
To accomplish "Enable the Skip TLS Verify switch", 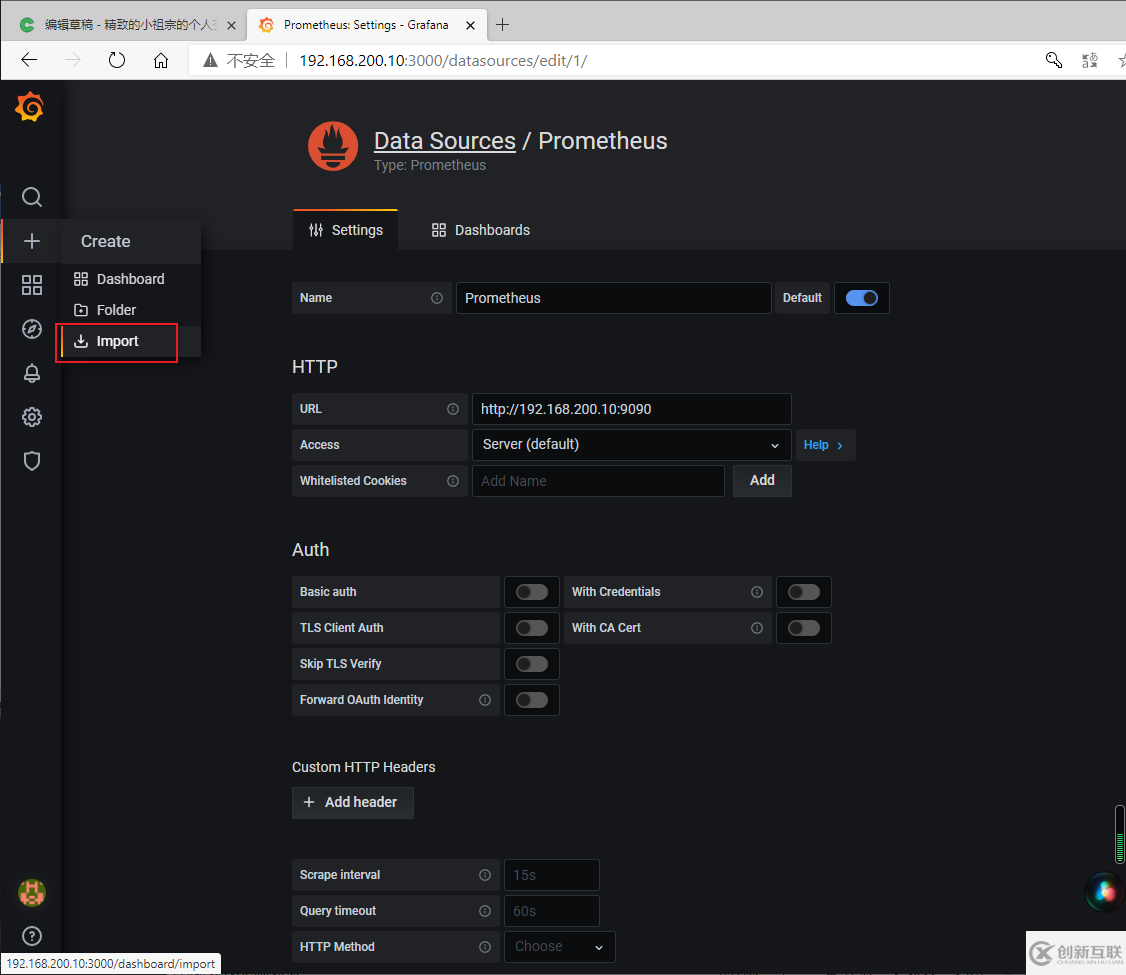I will click(x=531, y=664).
